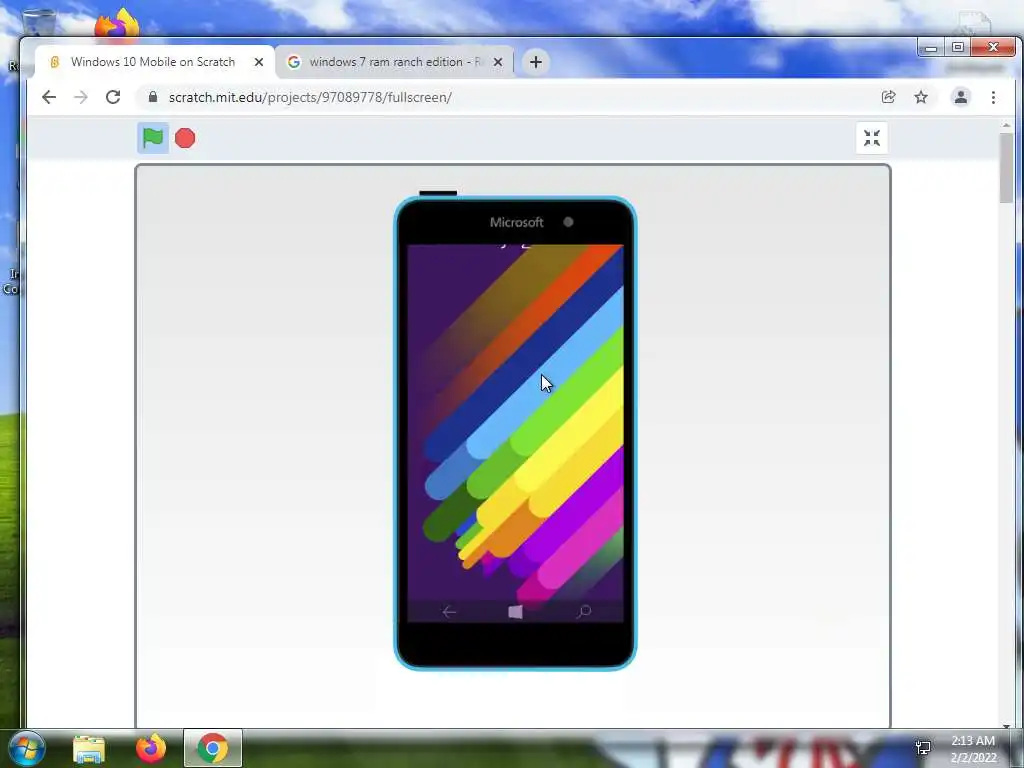The image size is (1024, 768).
Task: Tap the phone's search magnifier button
Action: 583,612
